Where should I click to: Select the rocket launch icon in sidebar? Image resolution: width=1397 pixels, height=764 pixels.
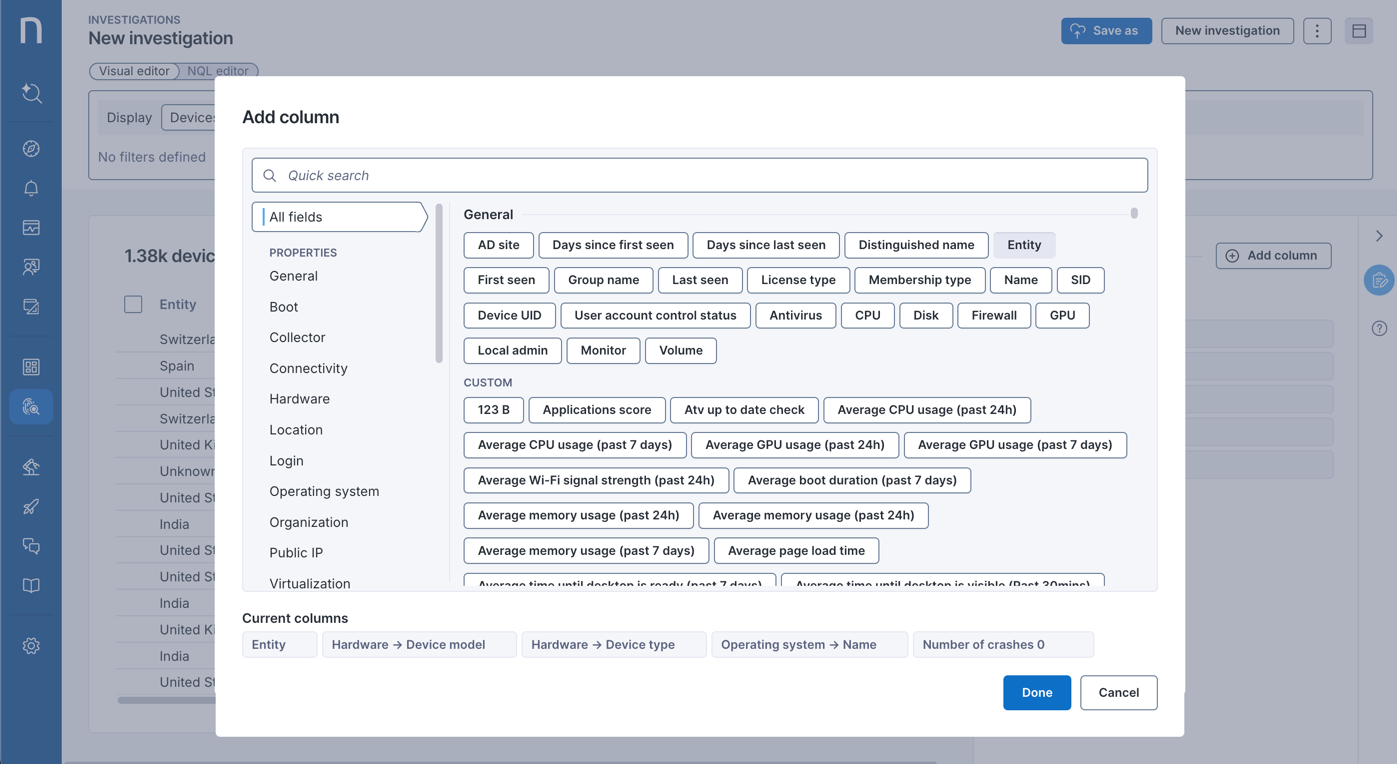(x=31, y=506)
